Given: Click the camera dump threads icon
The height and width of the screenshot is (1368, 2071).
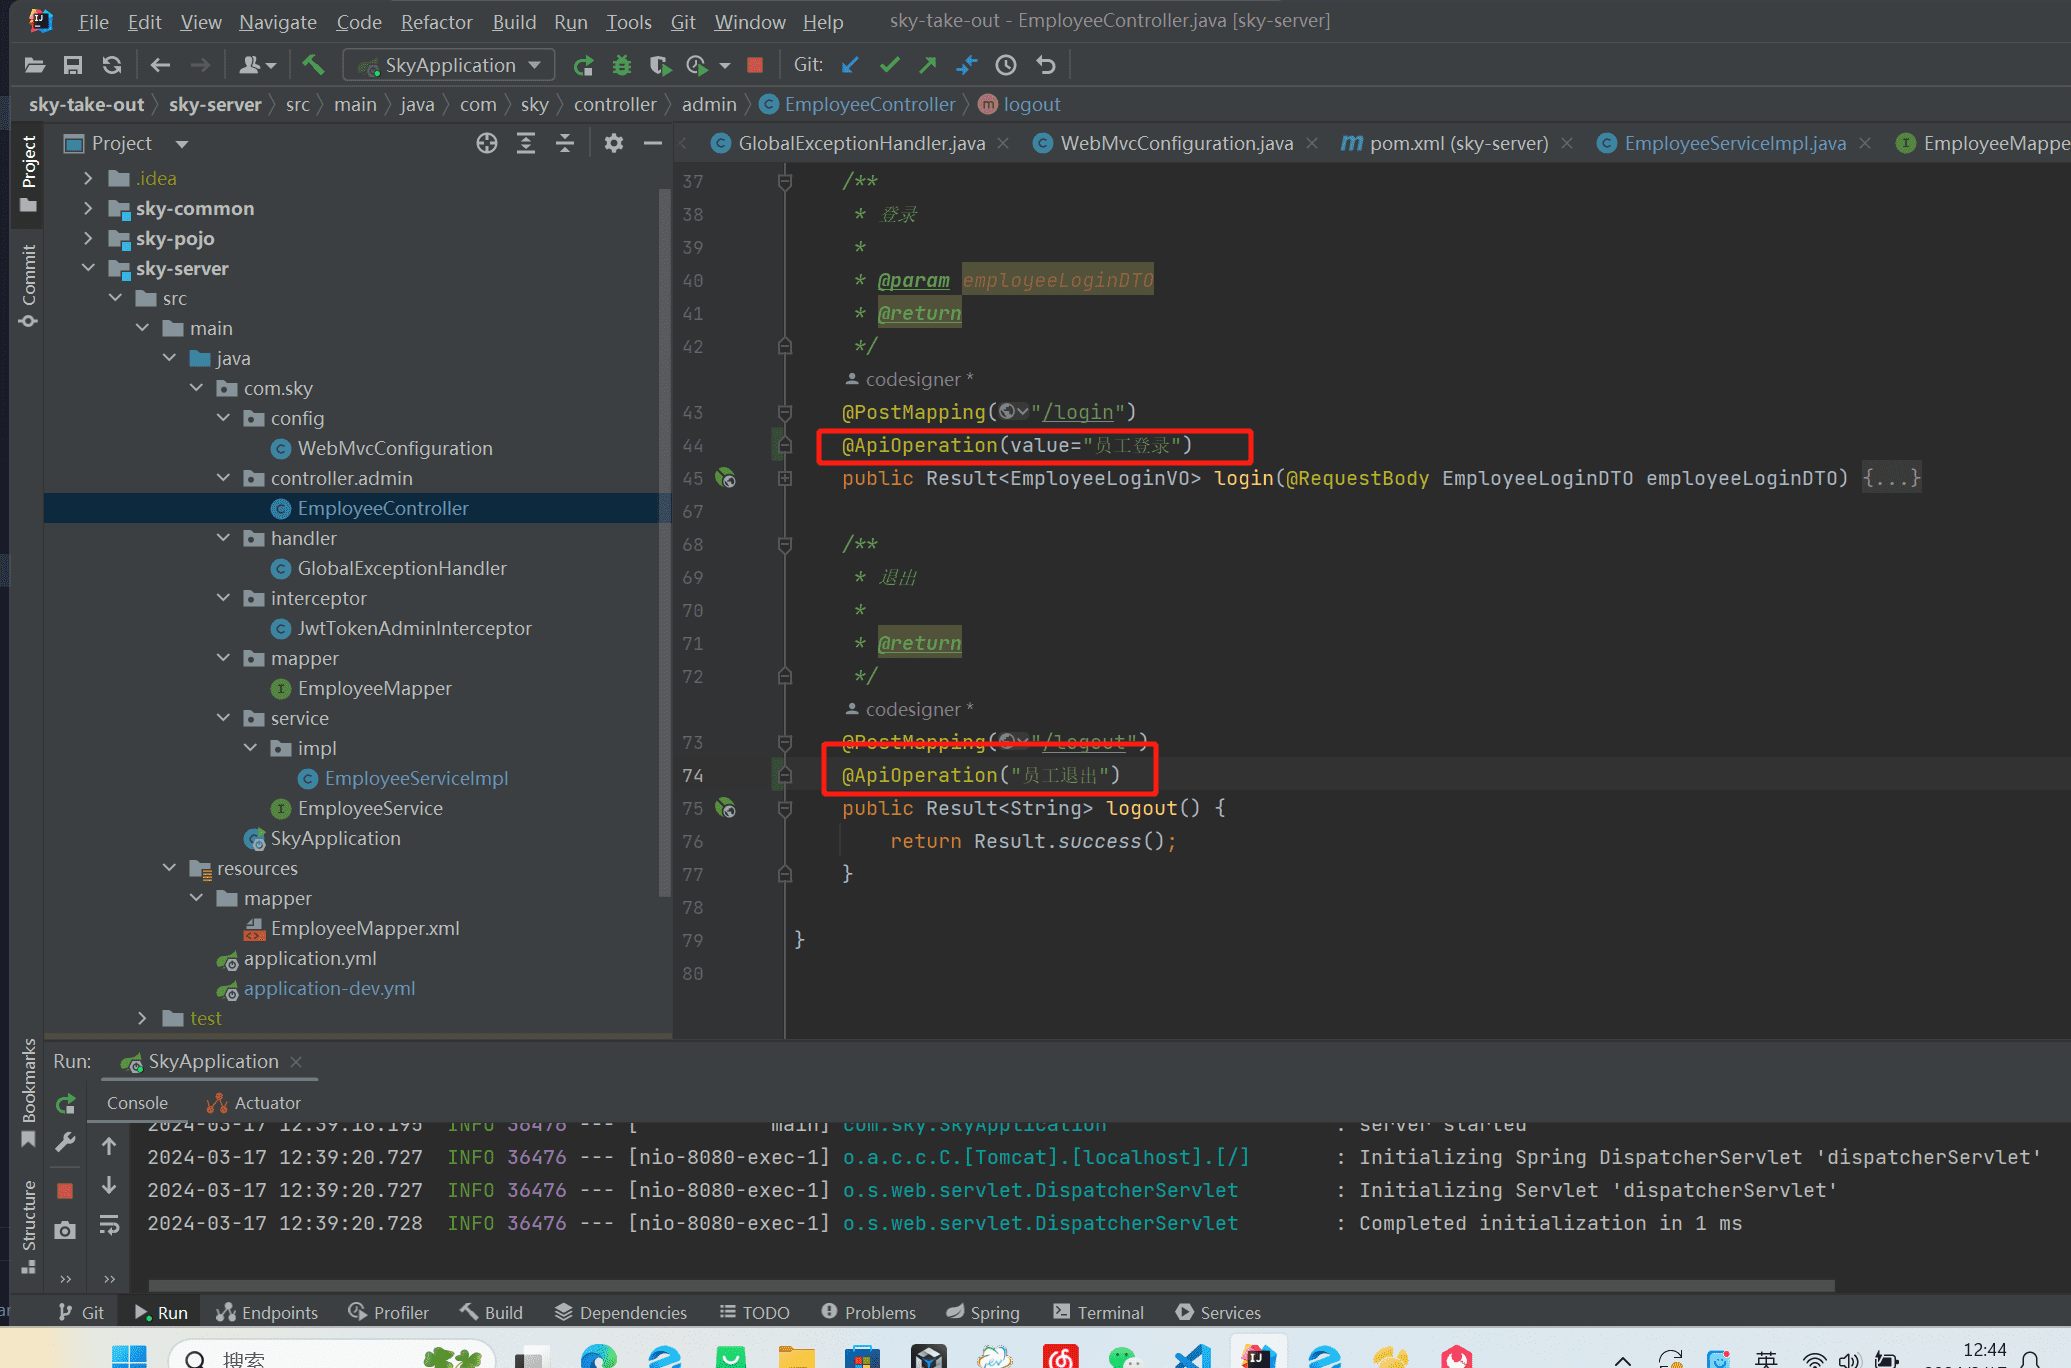Looking at the screenshot, I should coord(66,1230).
